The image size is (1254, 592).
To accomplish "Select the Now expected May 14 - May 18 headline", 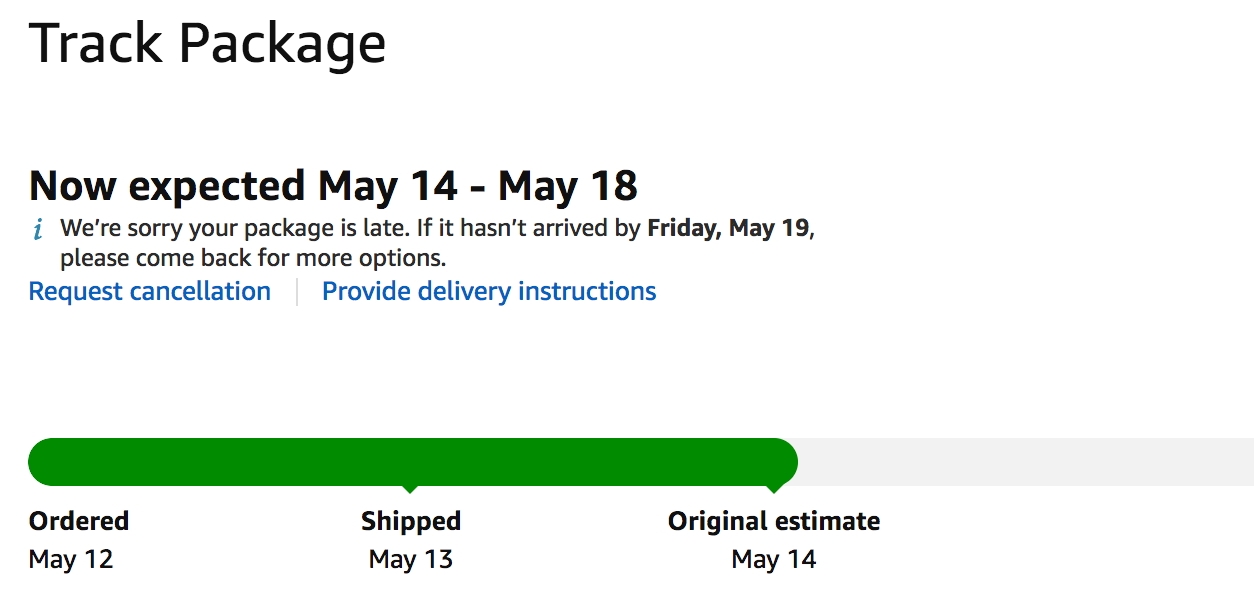I will 333,185.
